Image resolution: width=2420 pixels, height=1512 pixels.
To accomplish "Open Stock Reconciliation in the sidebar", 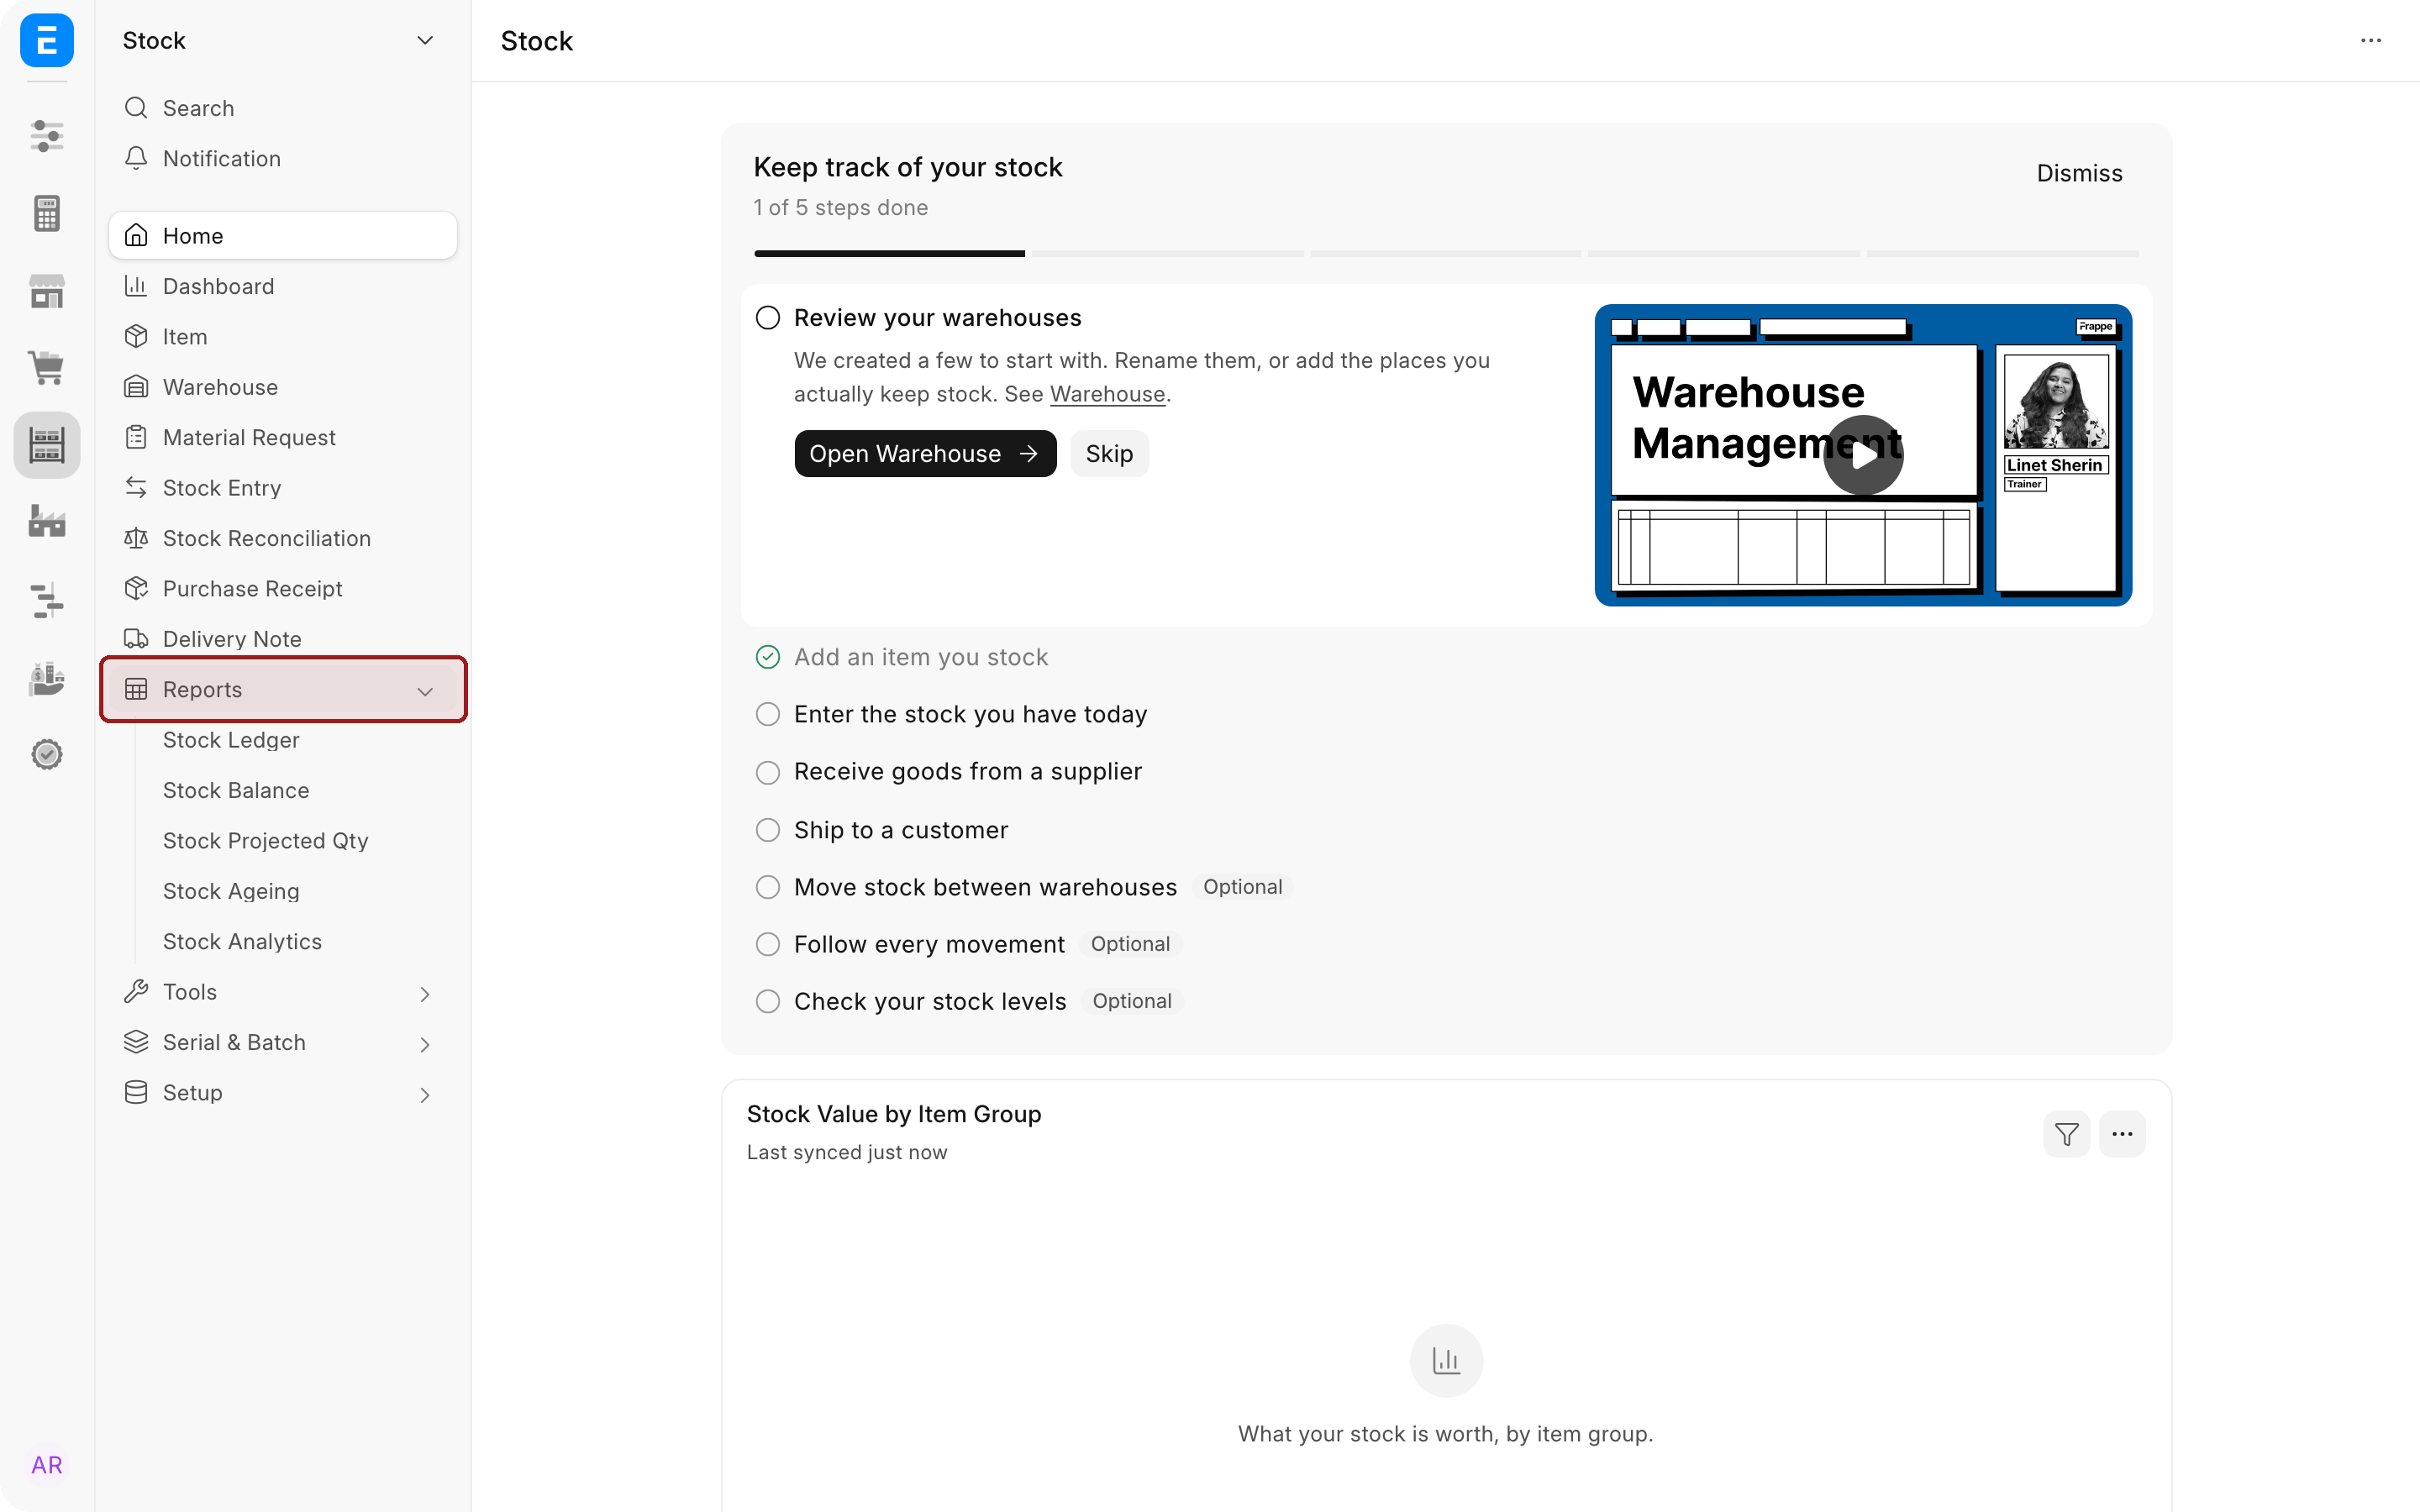I will (282, 538).
